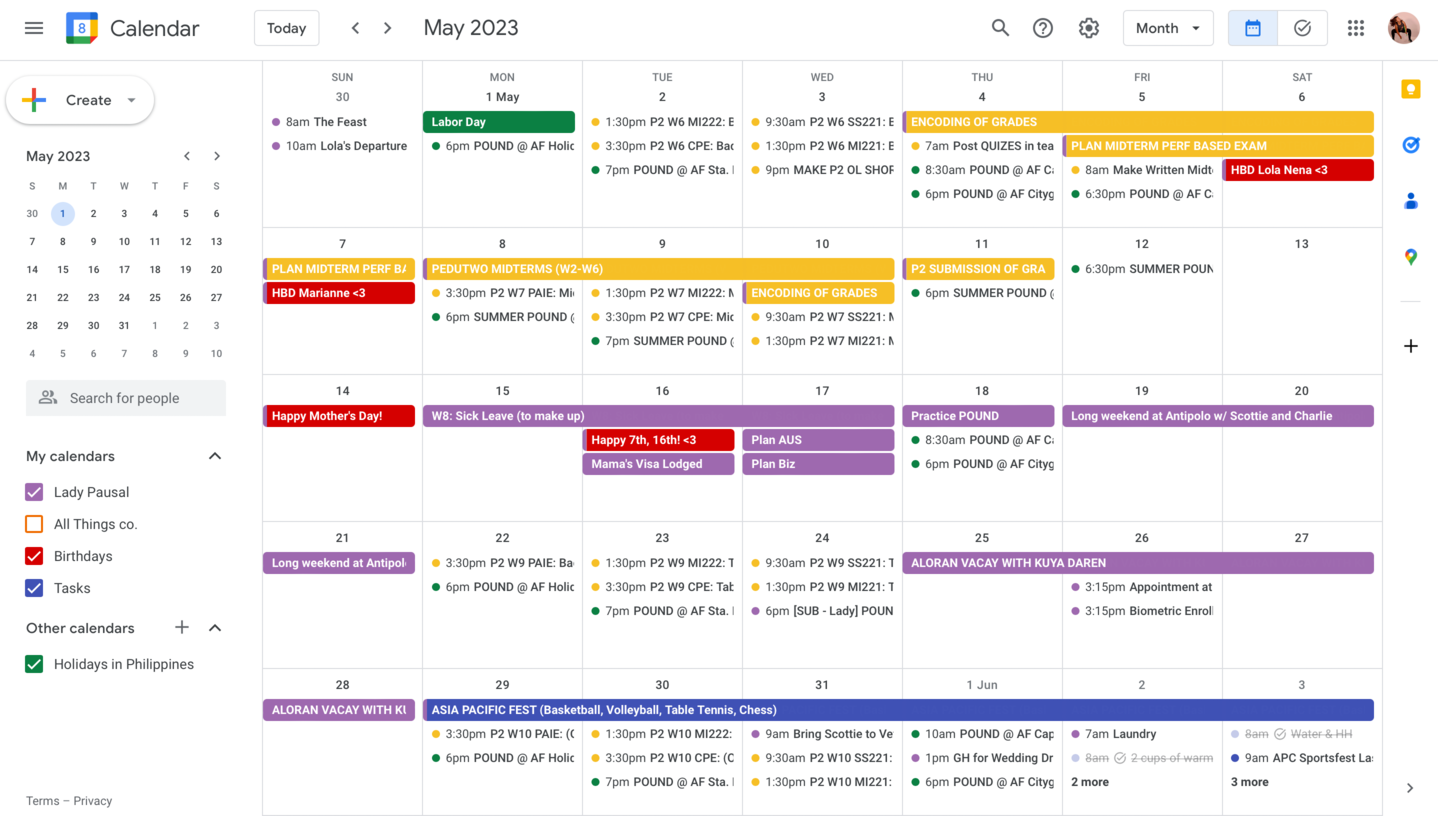Image resolution: width=1438 pixels, height=816 pixels.
Task: Select May 16 in the mini calendar
Action: [x=93, y=269]
